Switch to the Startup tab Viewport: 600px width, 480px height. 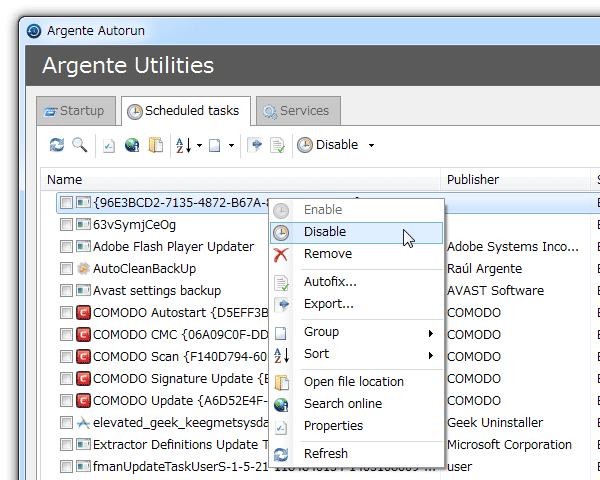[x=76, y=111]
